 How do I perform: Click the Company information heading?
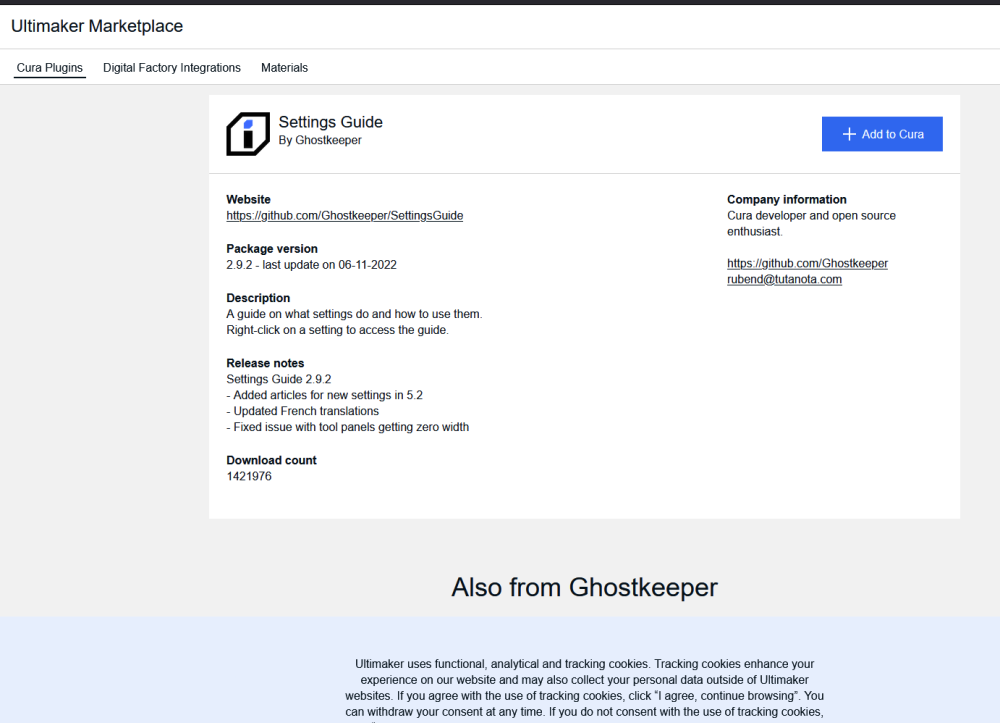click(x=786, y=199)
